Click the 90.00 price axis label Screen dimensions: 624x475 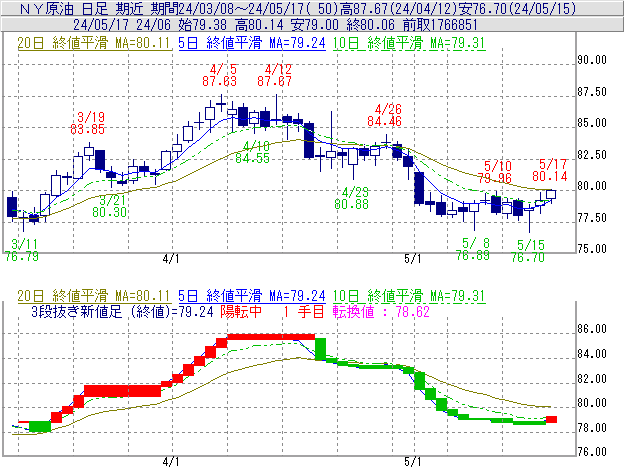pos(592,60)
